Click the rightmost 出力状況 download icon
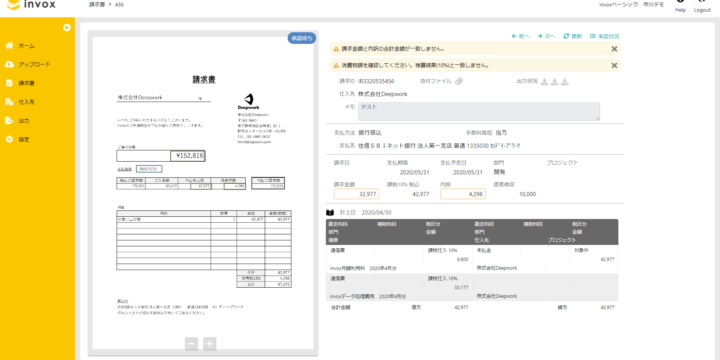720x360 pixels. (565, 81)
